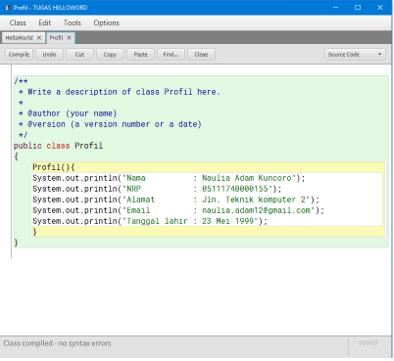Close the Profil tab with its X

[x=69, y=38]
